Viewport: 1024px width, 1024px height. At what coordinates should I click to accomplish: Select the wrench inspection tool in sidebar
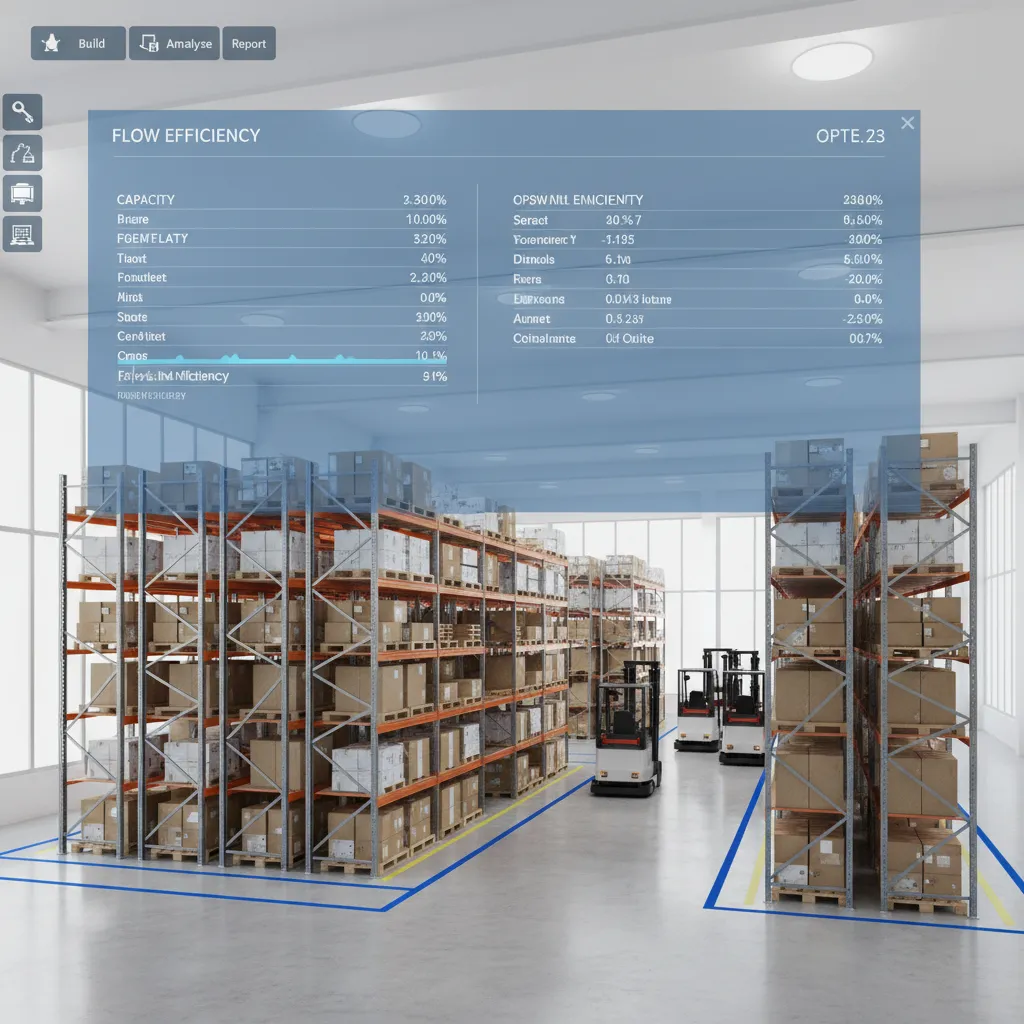click(22, 112)
